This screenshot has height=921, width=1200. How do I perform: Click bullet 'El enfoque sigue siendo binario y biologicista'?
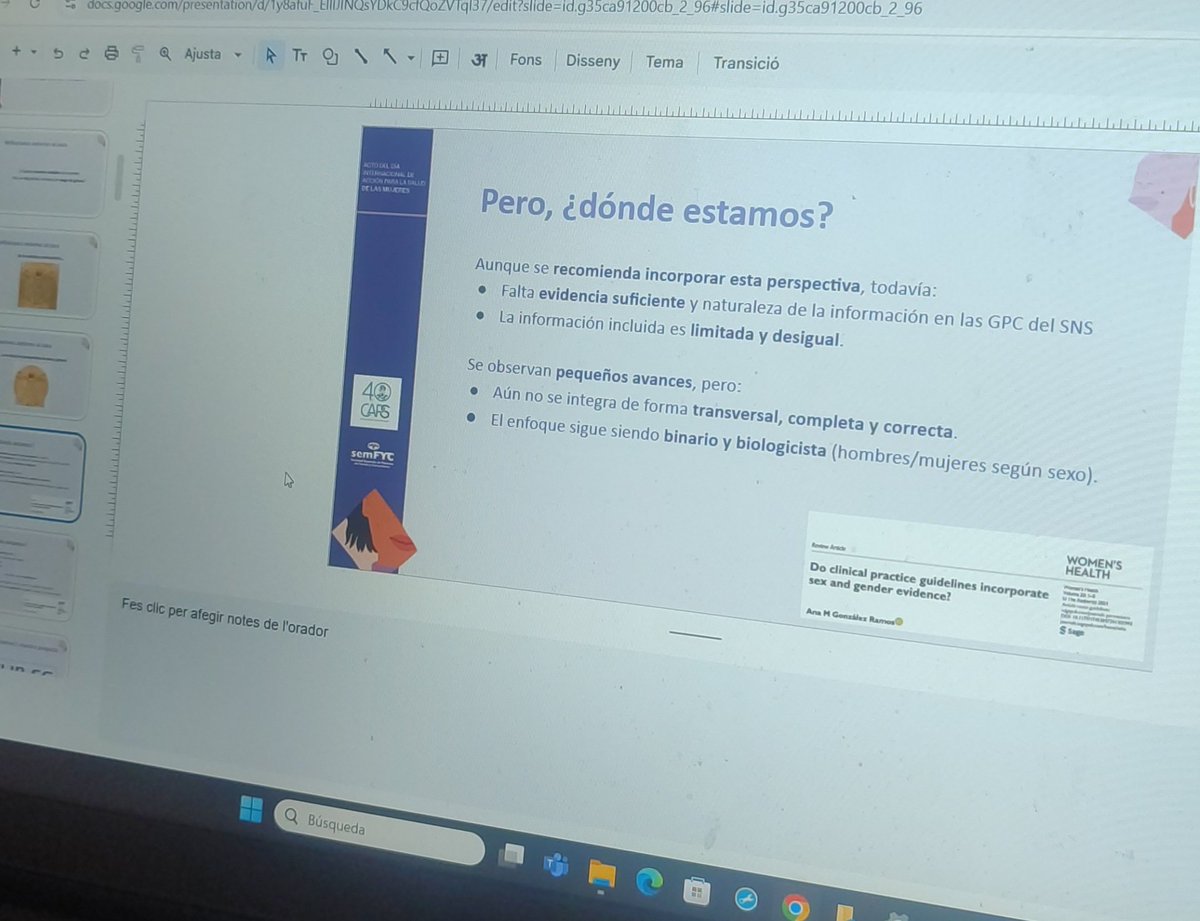[795, 449]
